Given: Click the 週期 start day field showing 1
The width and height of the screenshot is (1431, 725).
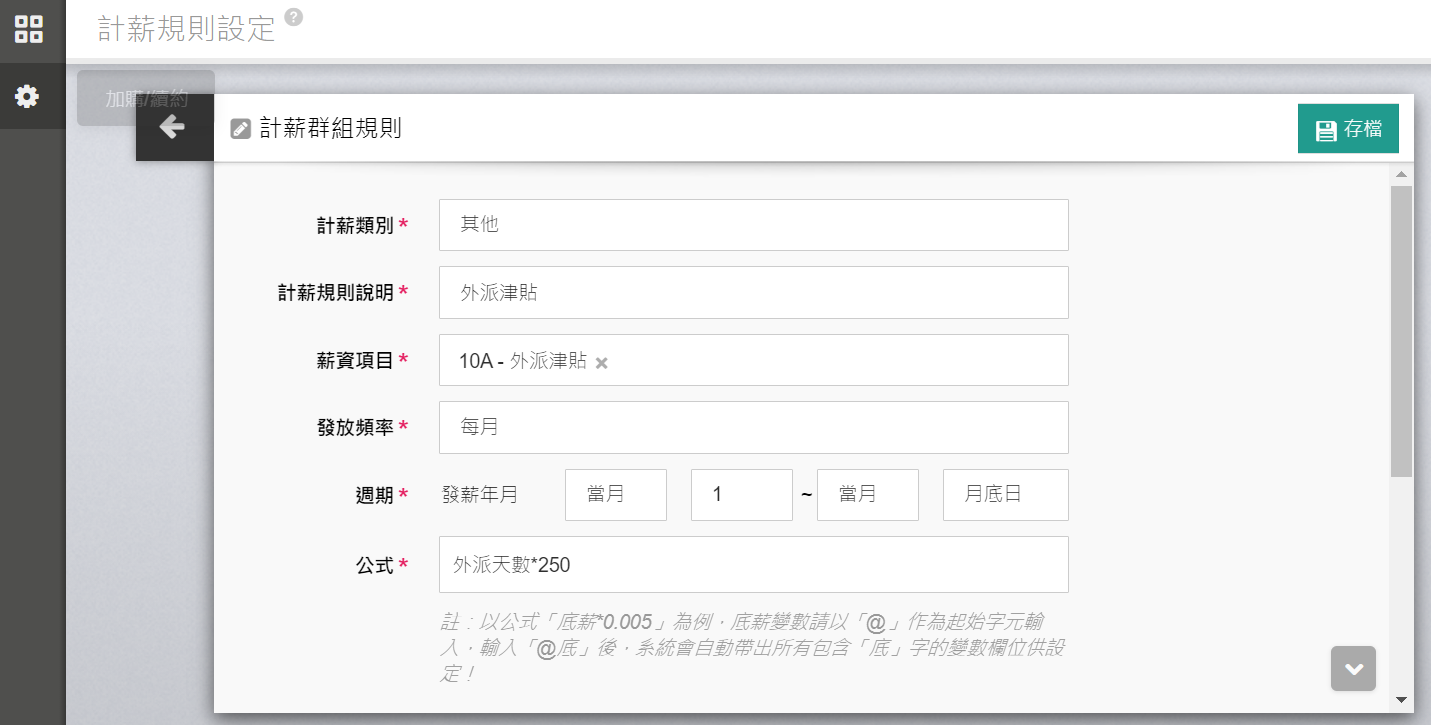Looking at the screenshot, I should pyautogui.click(x=741, y=495).
